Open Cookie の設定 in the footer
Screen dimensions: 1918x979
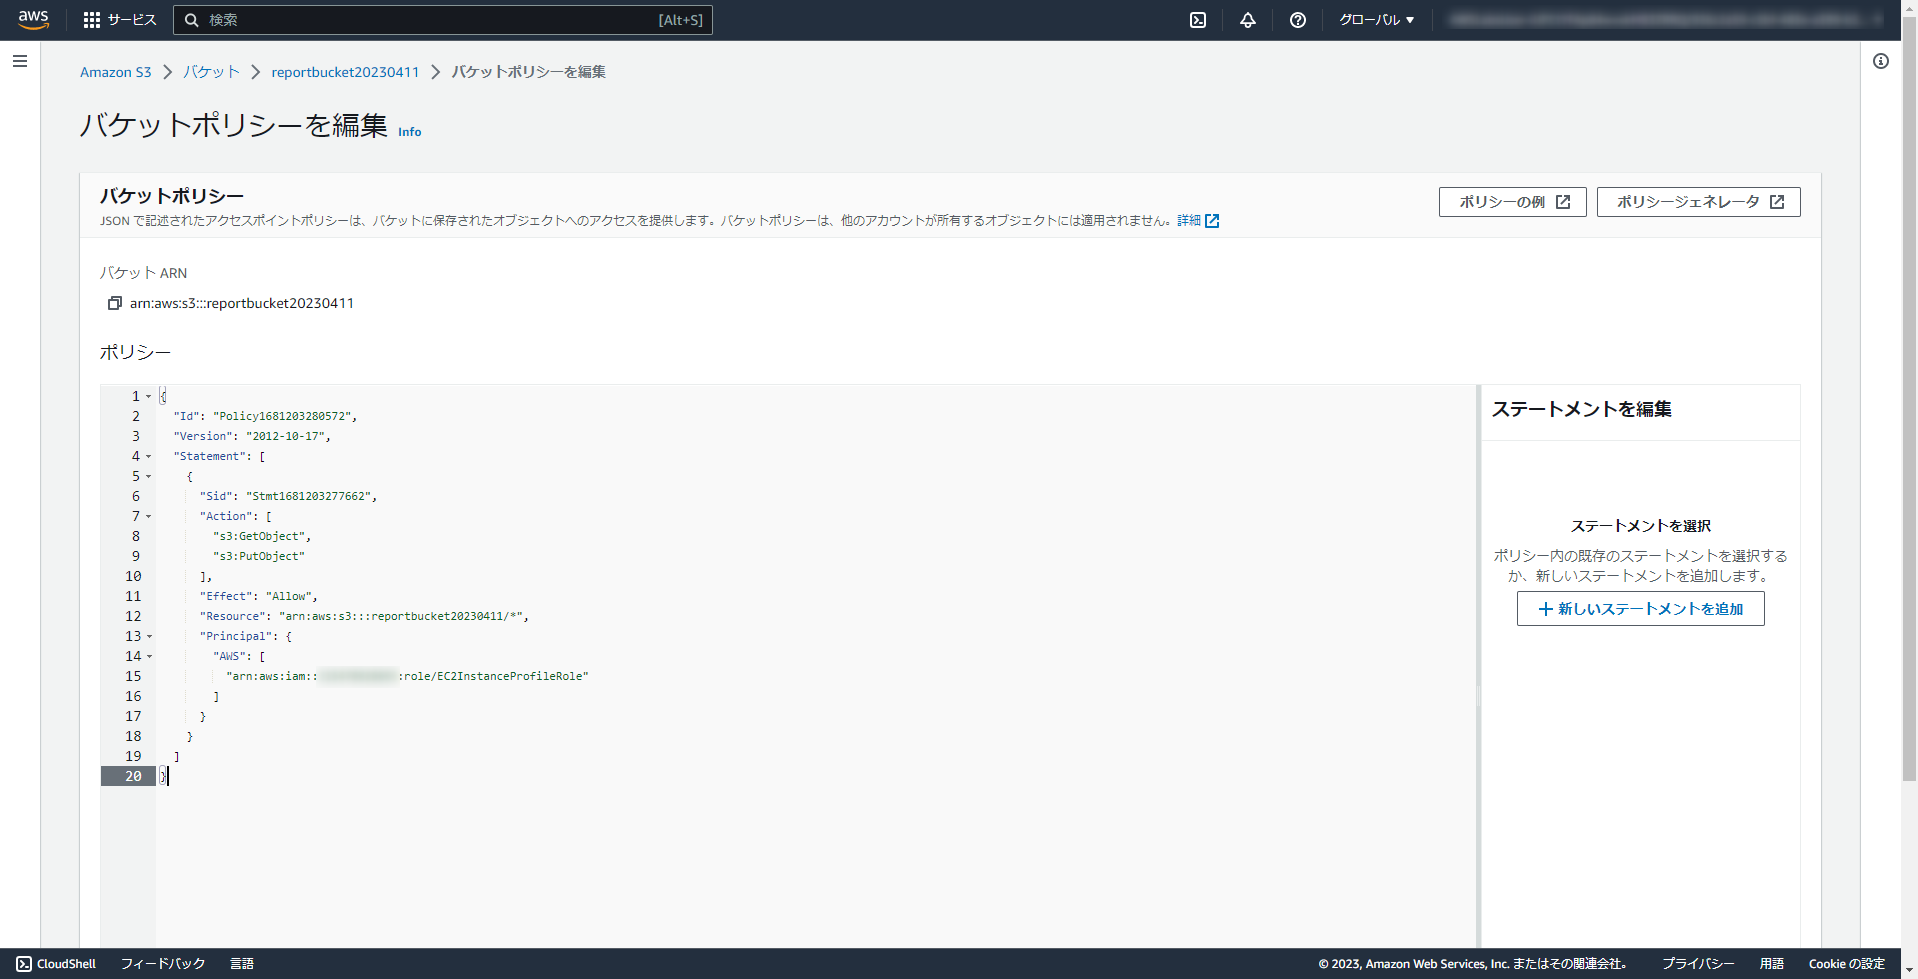pyautogui.click(x=1845, y=963)
